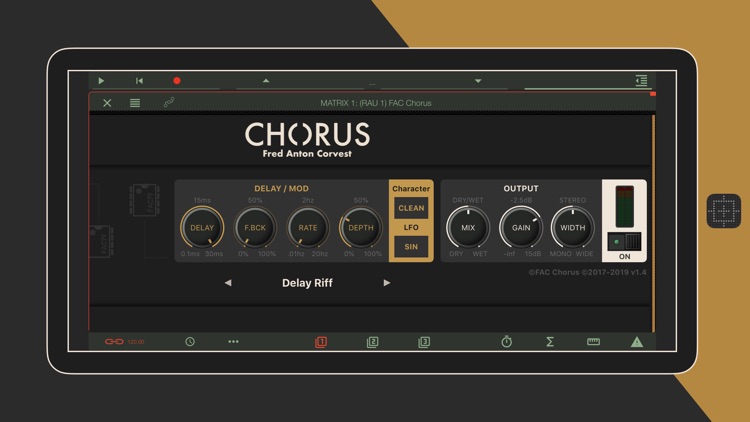Close the FAC Chorus plugin window
This screenshot has width=750, height=422.
coord(107,103)
